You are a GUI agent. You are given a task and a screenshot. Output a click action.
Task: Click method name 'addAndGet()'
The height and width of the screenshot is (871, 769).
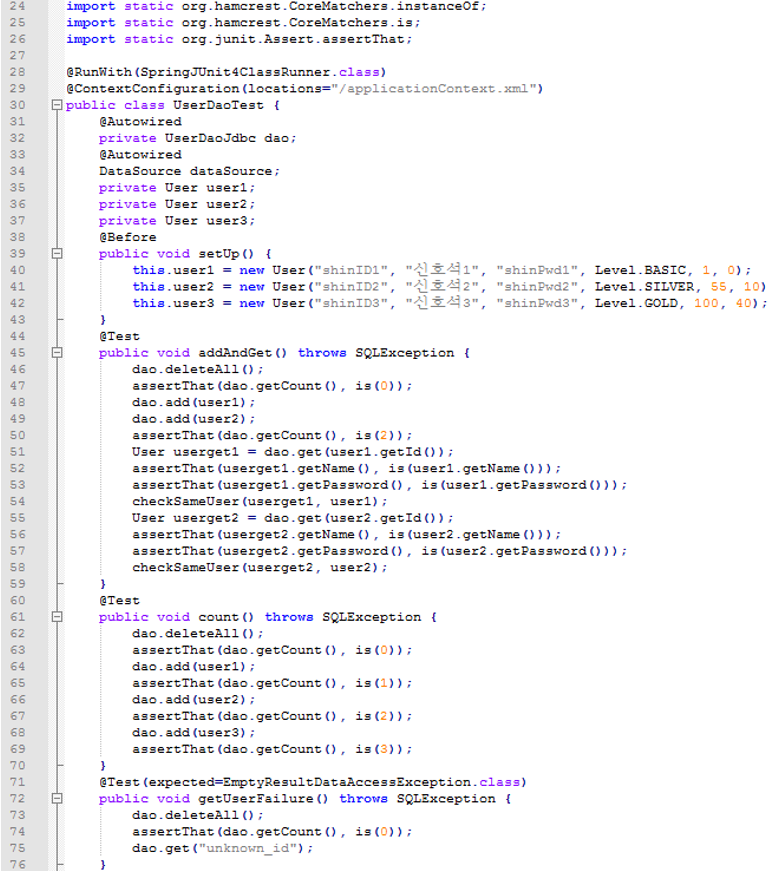pyautogui.click(x=243, y=353)
